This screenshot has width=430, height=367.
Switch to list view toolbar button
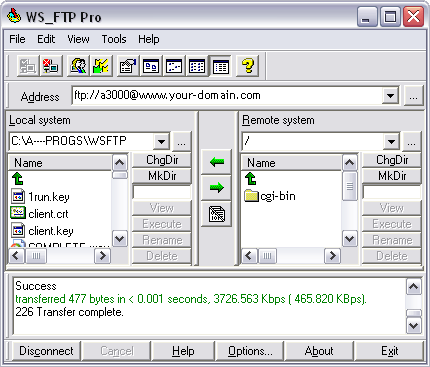click(197, 66)
